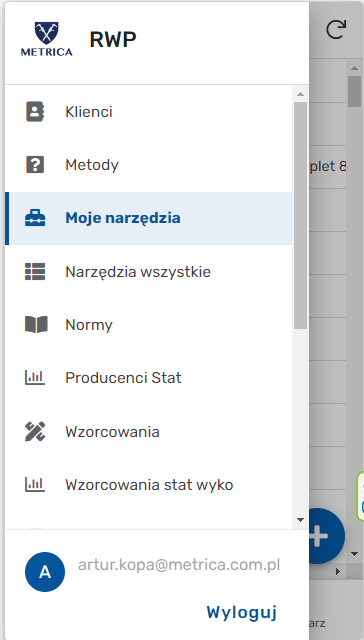The image size is (364, 640).
Task: Click the Narzędzia wszystkie list icon
Action: point(35,271)
